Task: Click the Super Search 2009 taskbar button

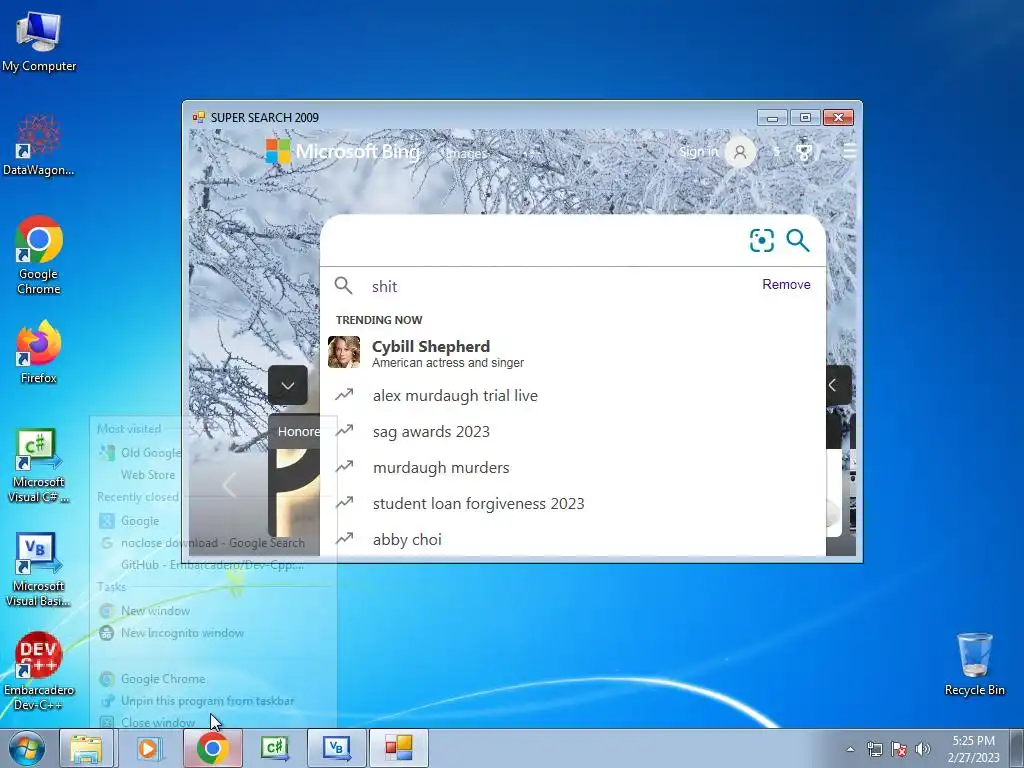Action: tap(398, 748)
